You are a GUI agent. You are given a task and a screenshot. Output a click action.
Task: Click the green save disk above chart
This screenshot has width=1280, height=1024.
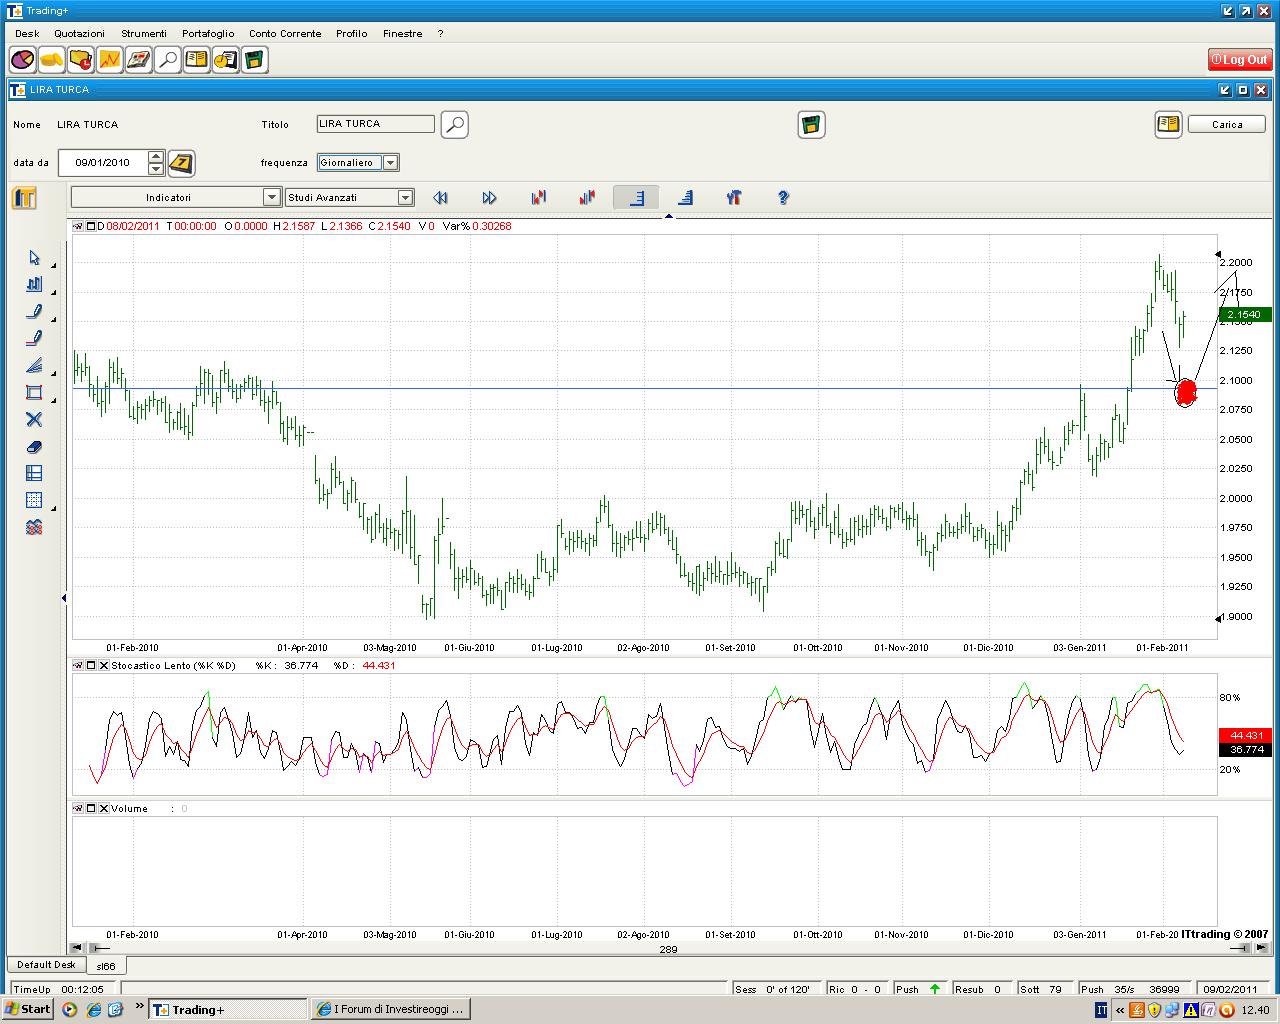point(811,125)
